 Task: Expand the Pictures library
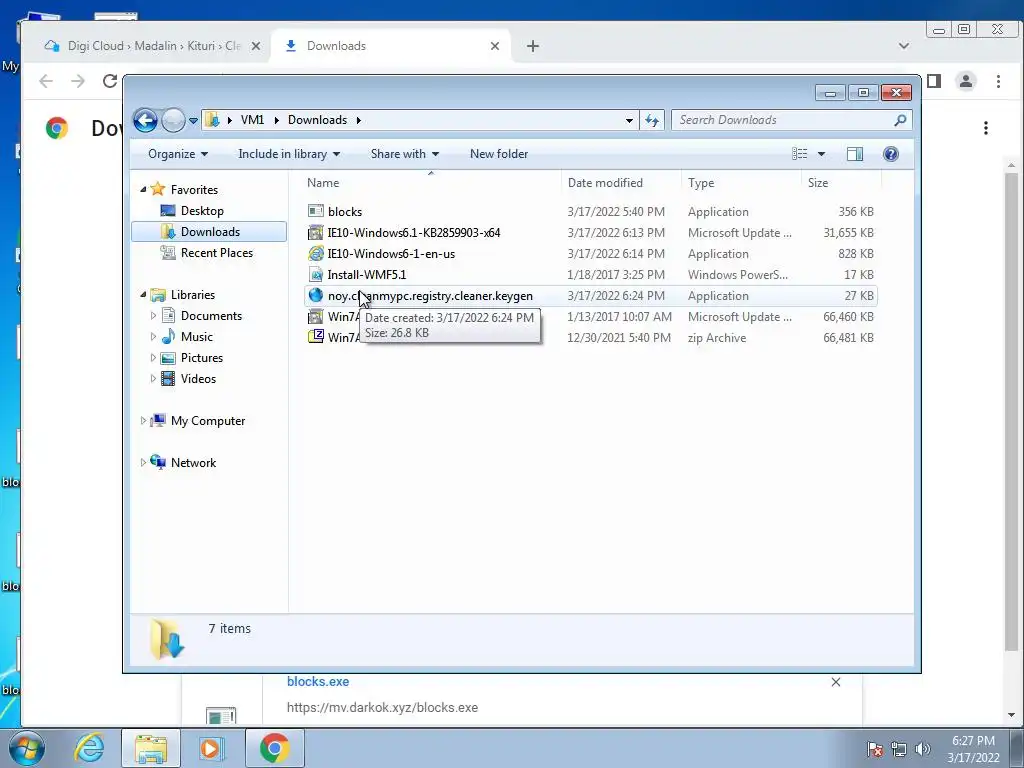(153, 358)
